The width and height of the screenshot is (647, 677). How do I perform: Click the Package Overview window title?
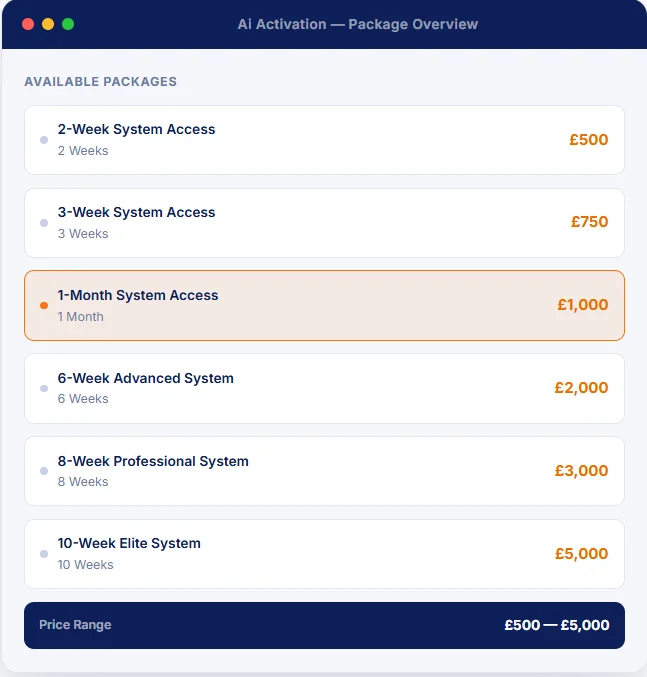[x=358, y=24]
